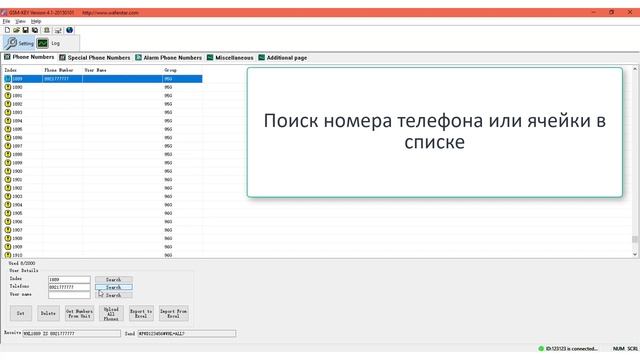Open a file with the folder toolbar icon
Image resolution: width=640 pixels, height=360 pixels.
(x=16, y=30)
